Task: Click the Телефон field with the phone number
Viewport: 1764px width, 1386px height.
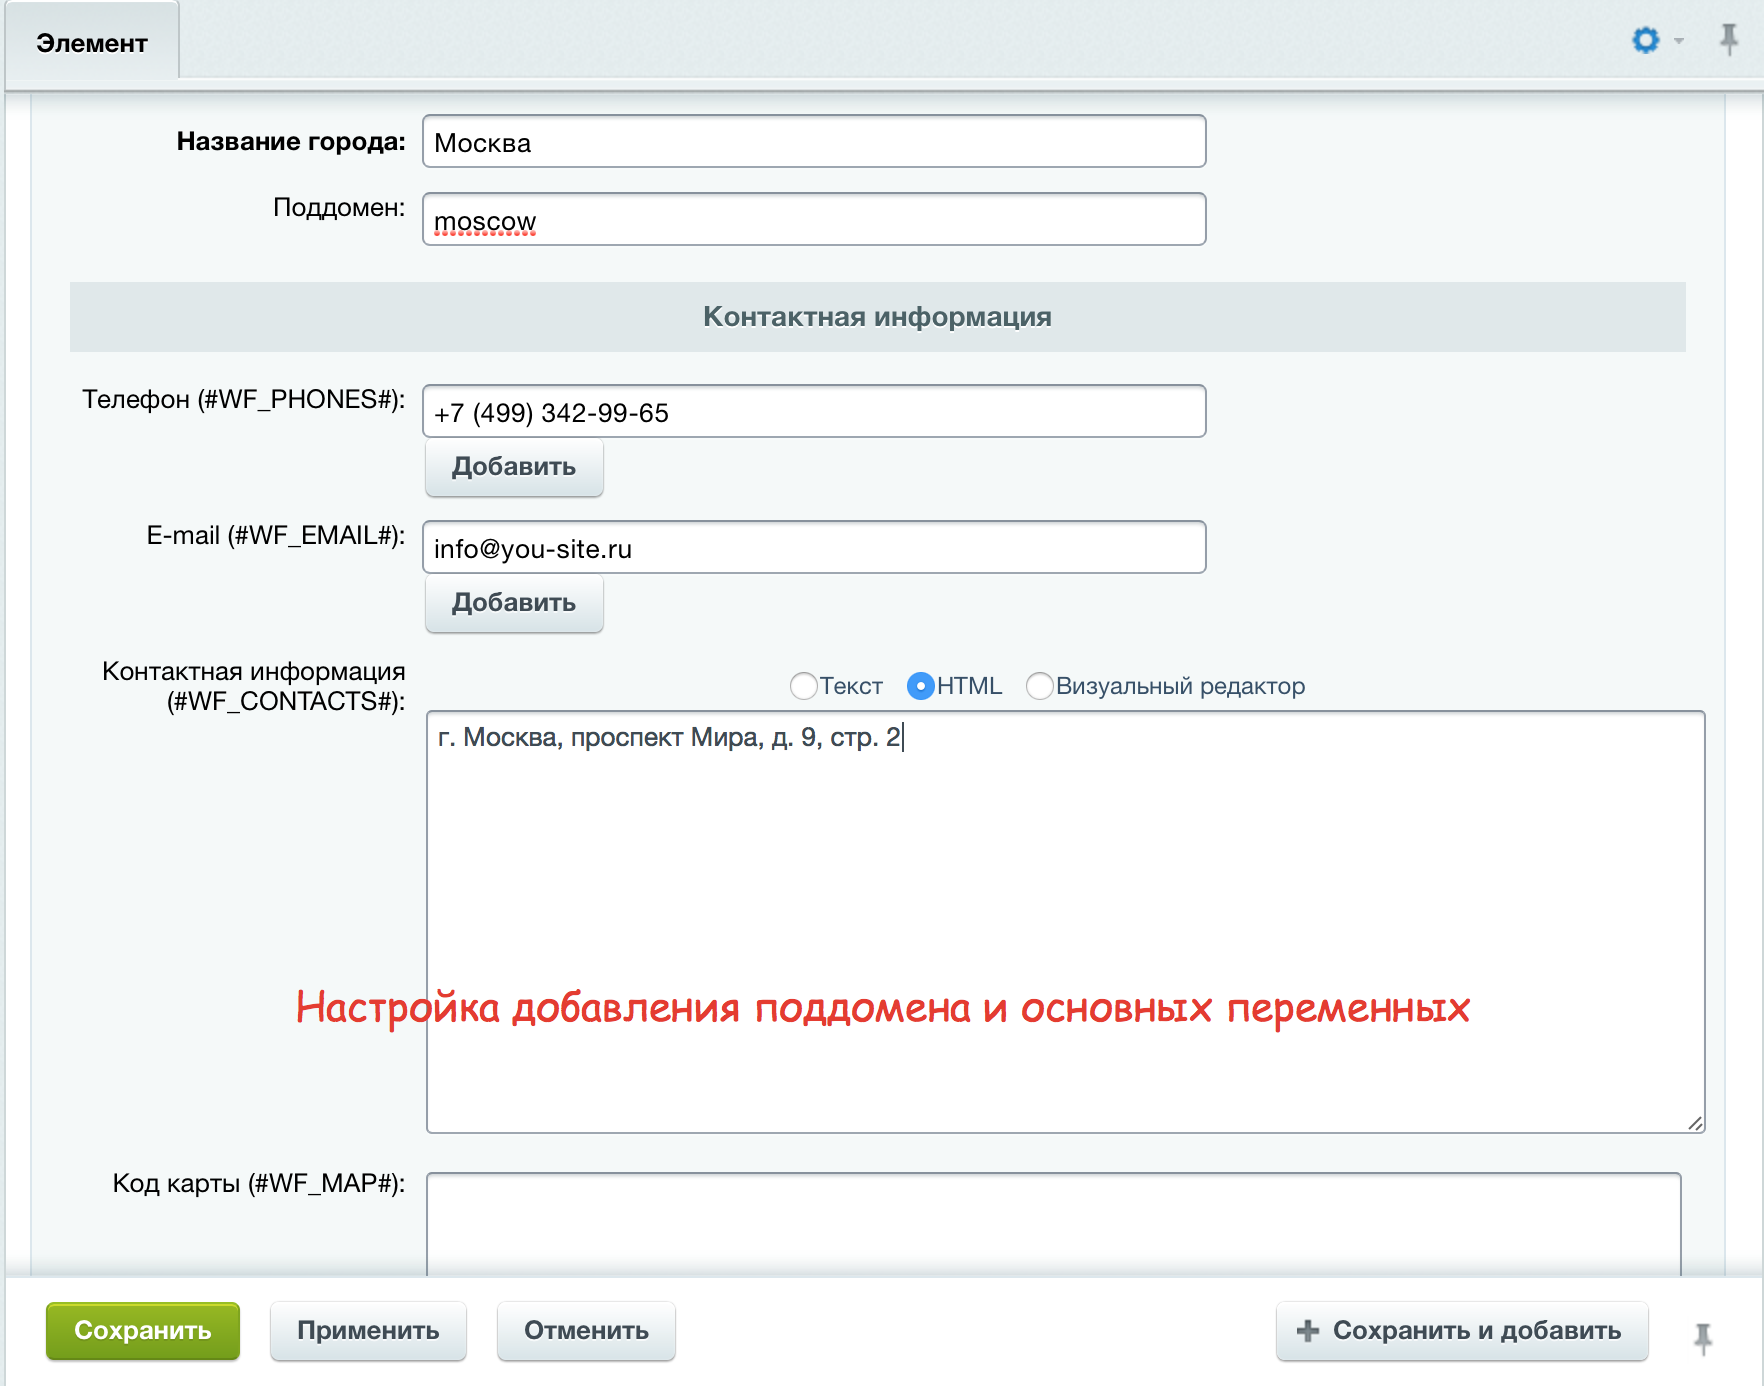Action: click(x=814, y=412)
